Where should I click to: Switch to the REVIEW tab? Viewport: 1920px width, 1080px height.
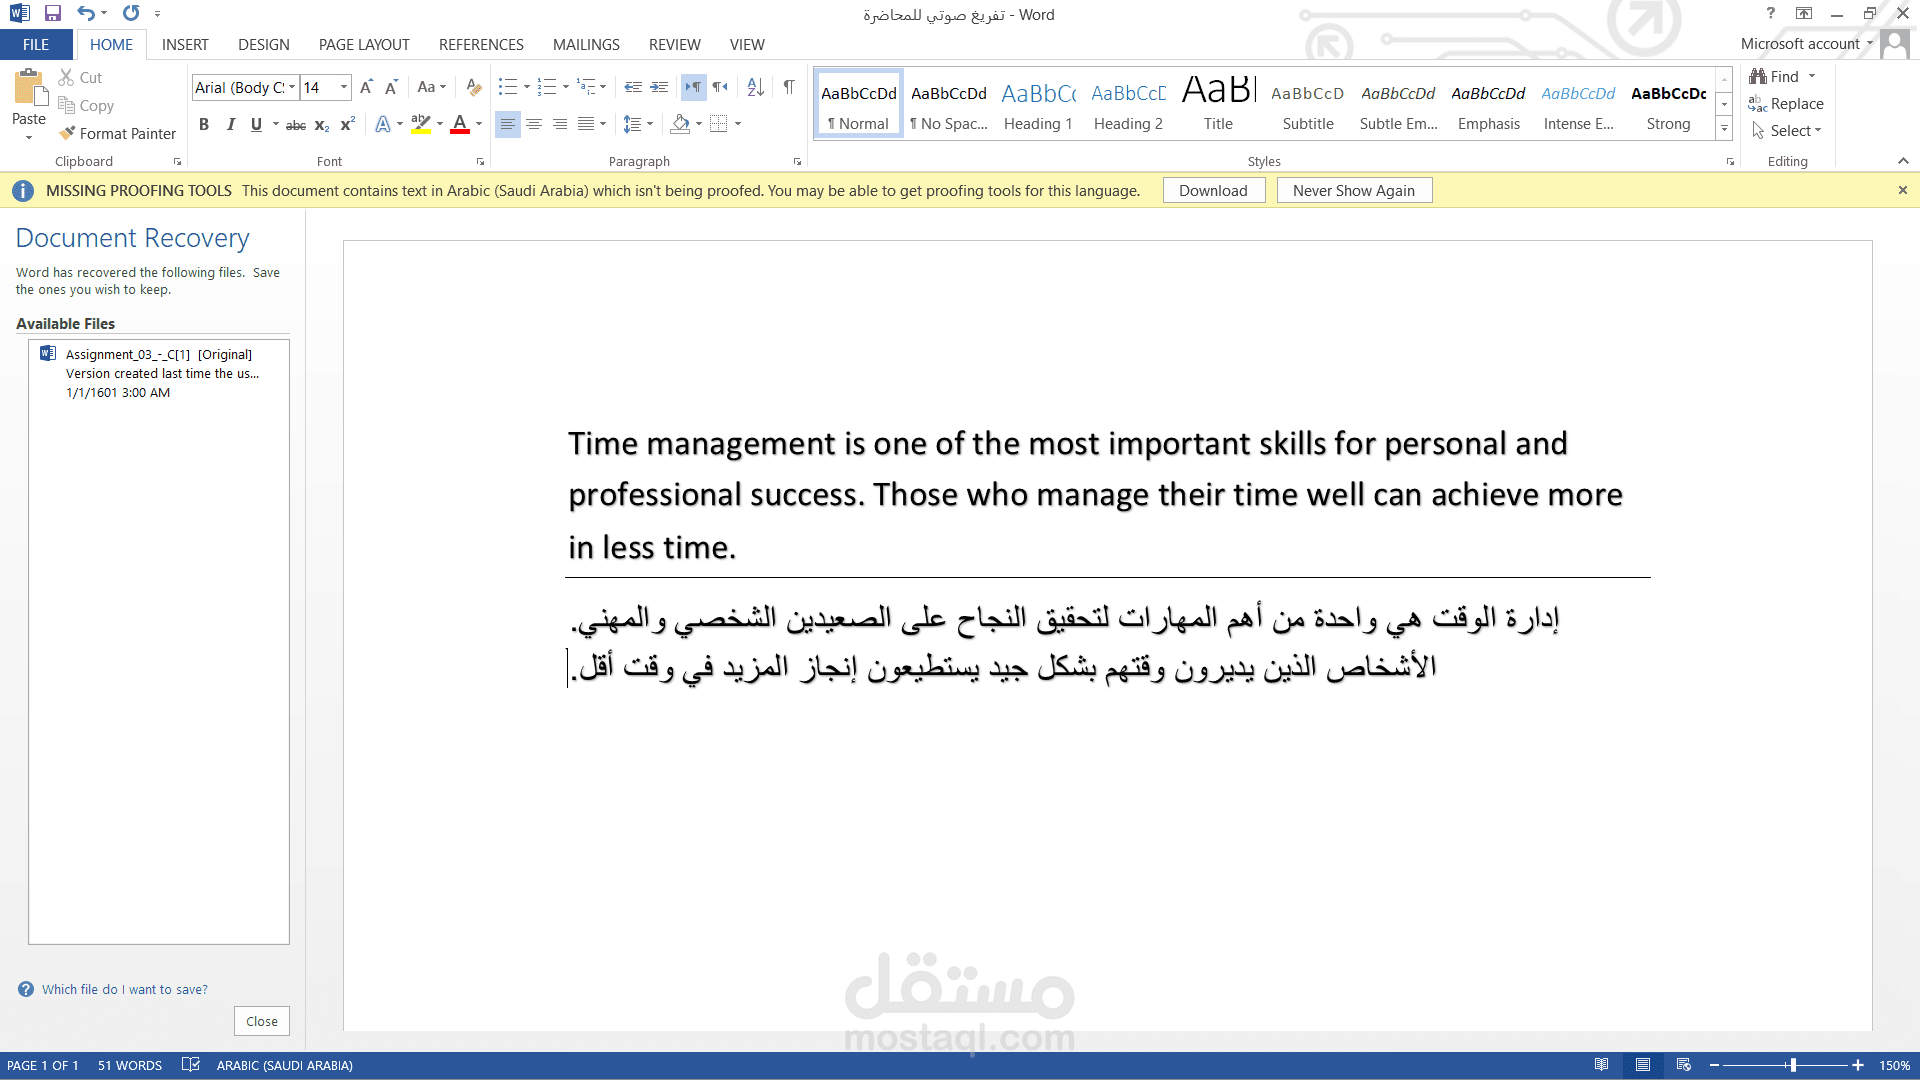[x=675, y=44]
